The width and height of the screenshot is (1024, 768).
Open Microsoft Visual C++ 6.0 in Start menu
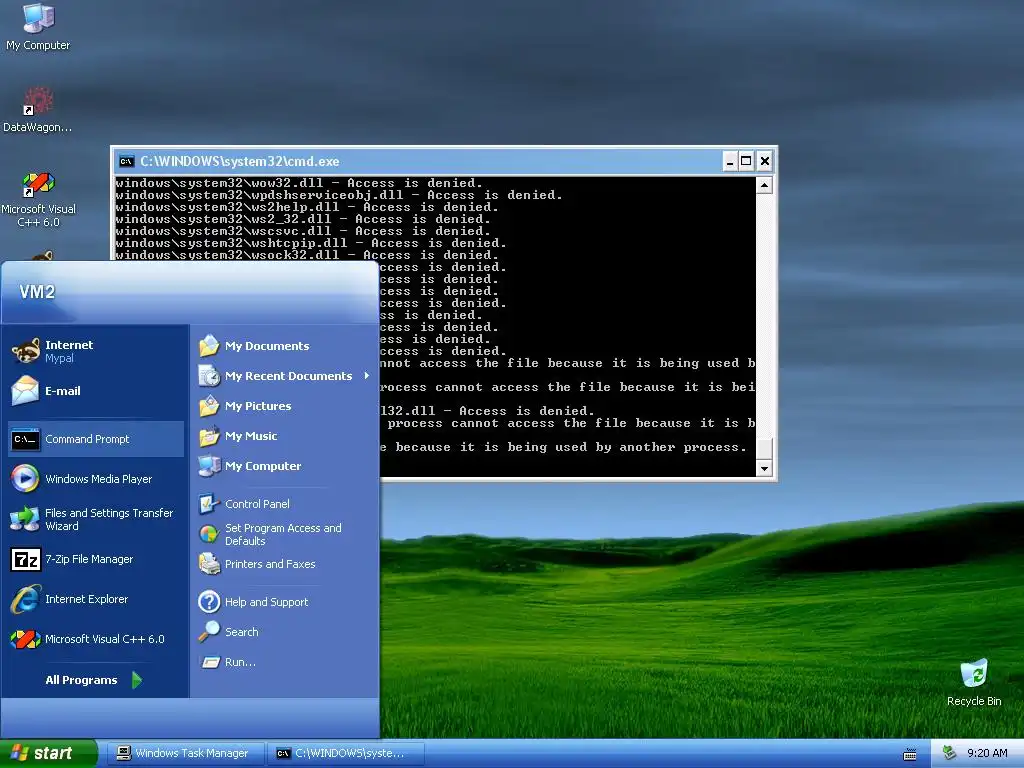pyautogui.click(x=95, y=639)
